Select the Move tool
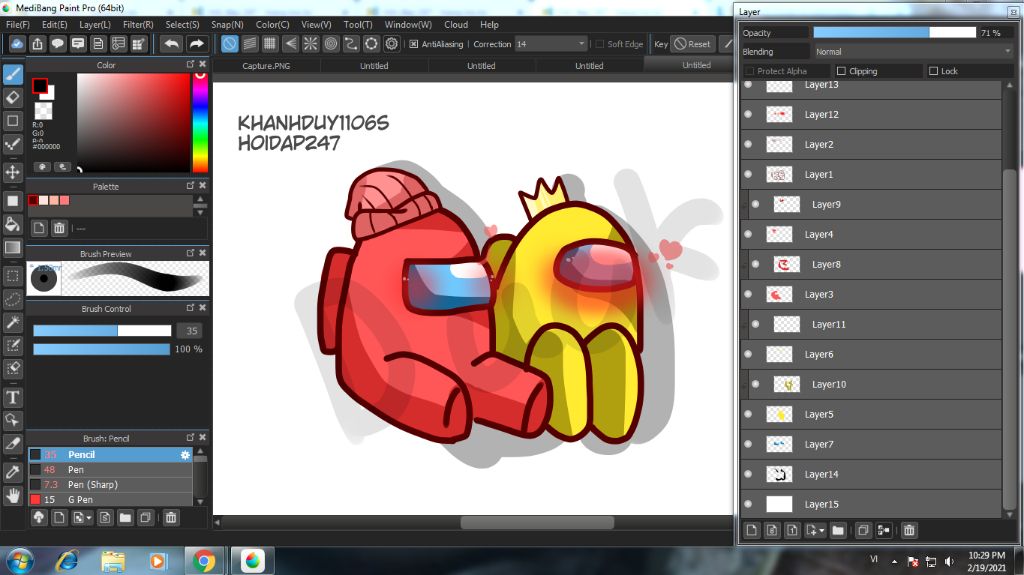Viewport: 1024px width, 575px height. point(12,172)
